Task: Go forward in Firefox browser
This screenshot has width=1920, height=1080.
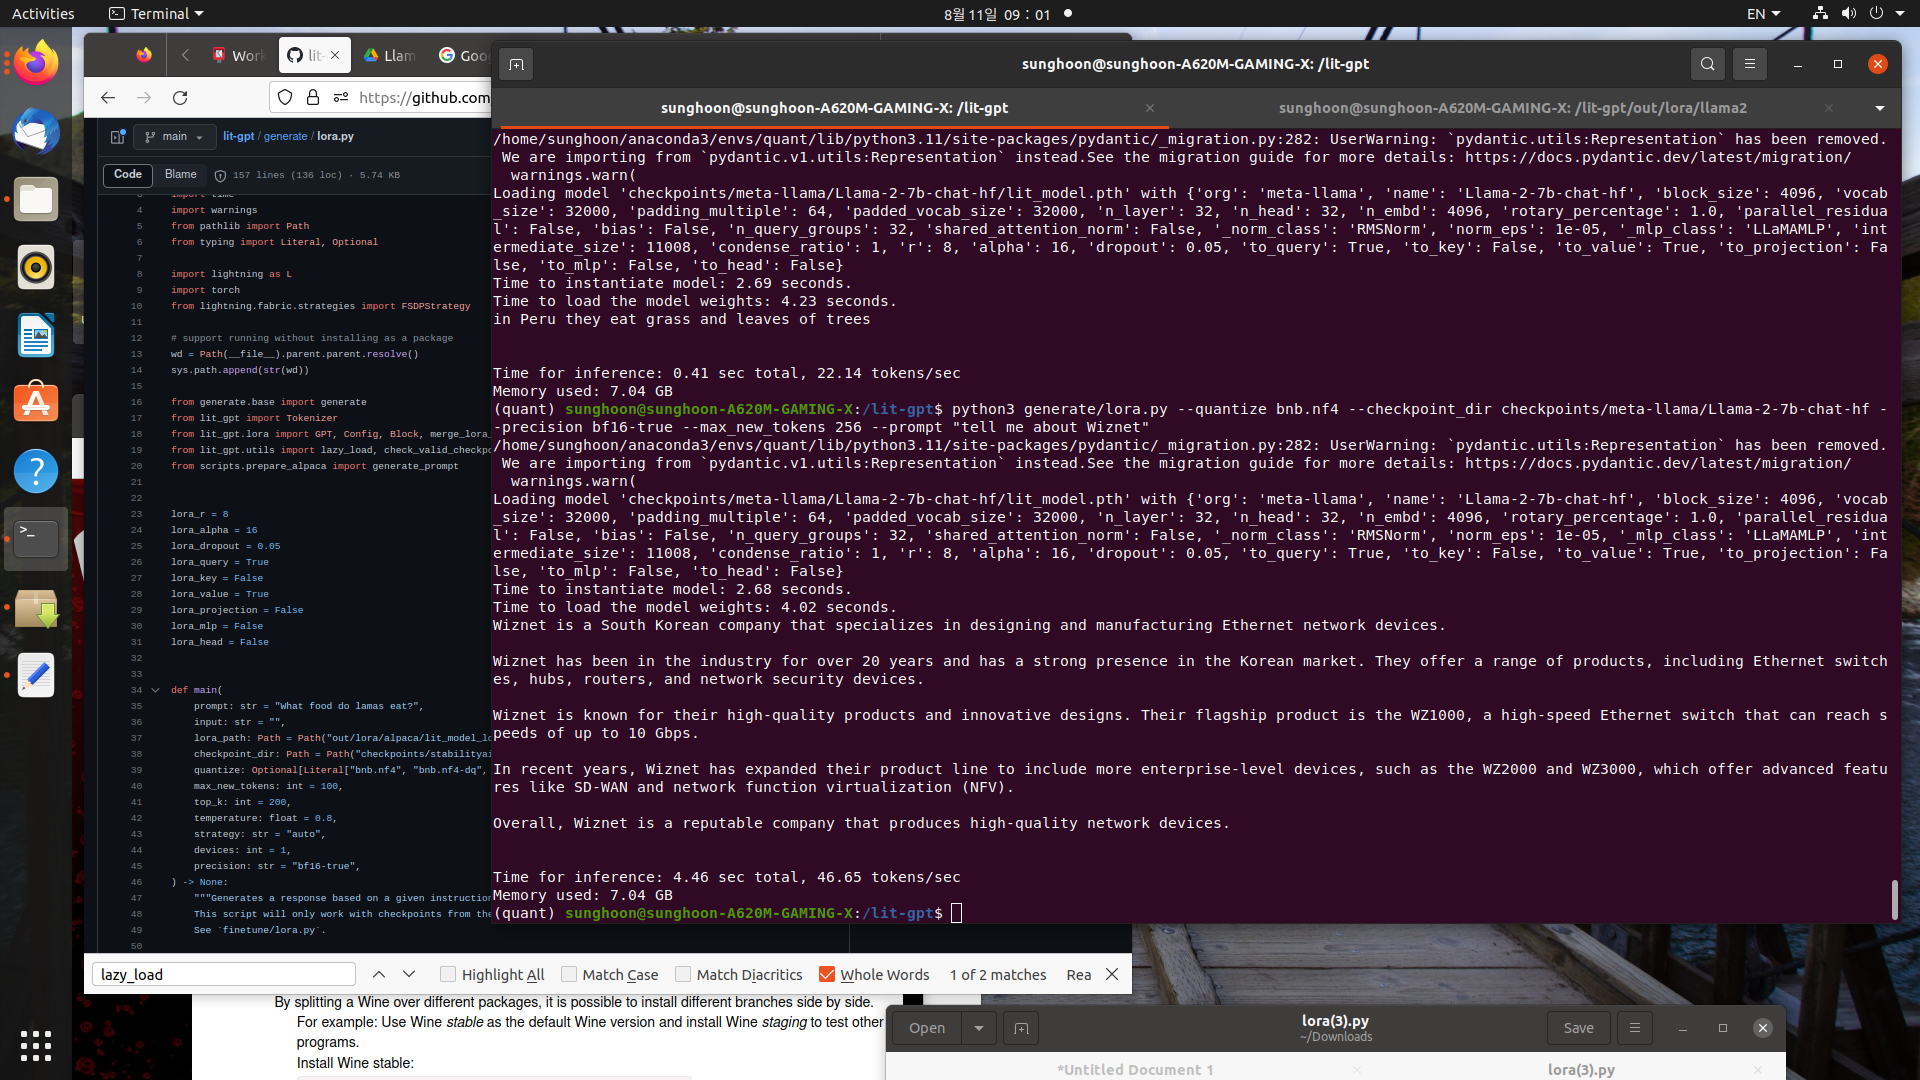Action: (144, 97)
